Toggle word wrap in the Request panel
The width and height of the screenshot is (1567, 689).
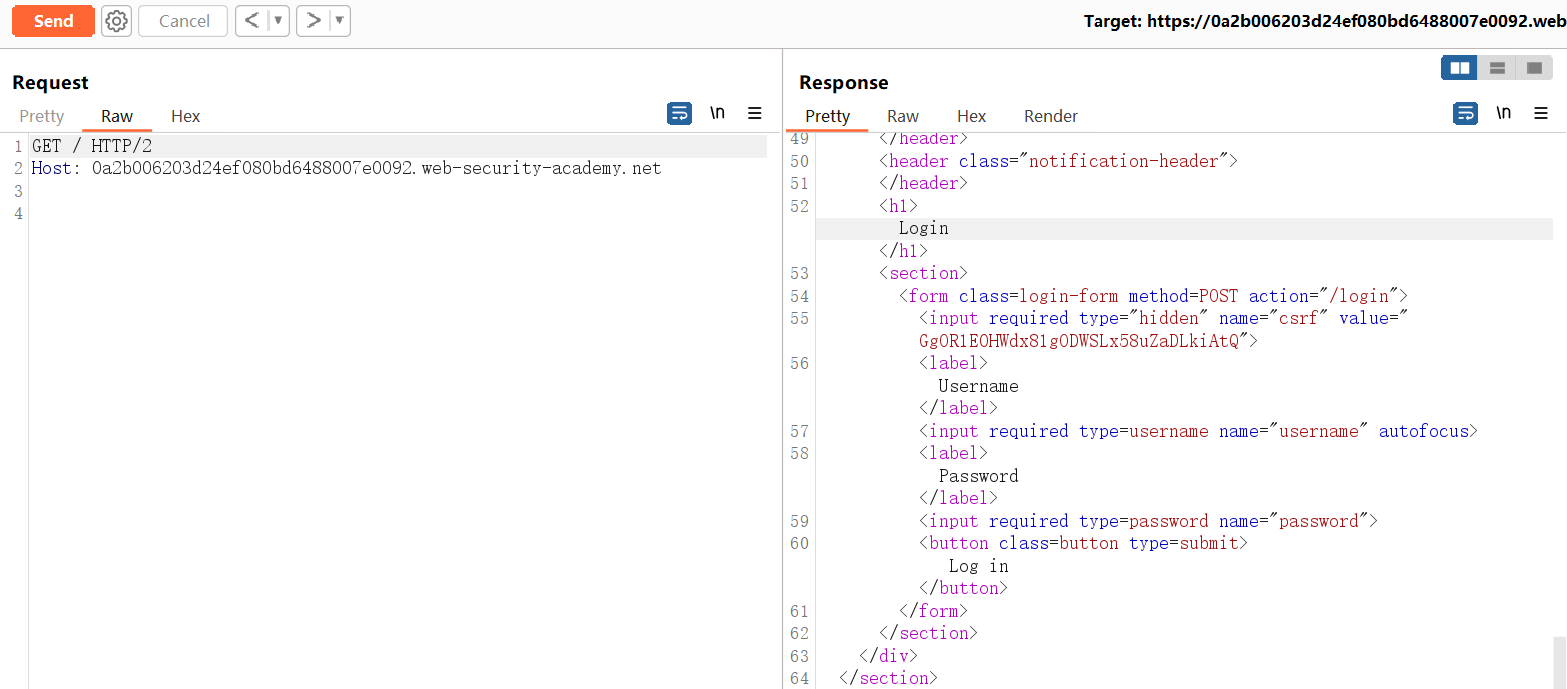tap(679, 114)
